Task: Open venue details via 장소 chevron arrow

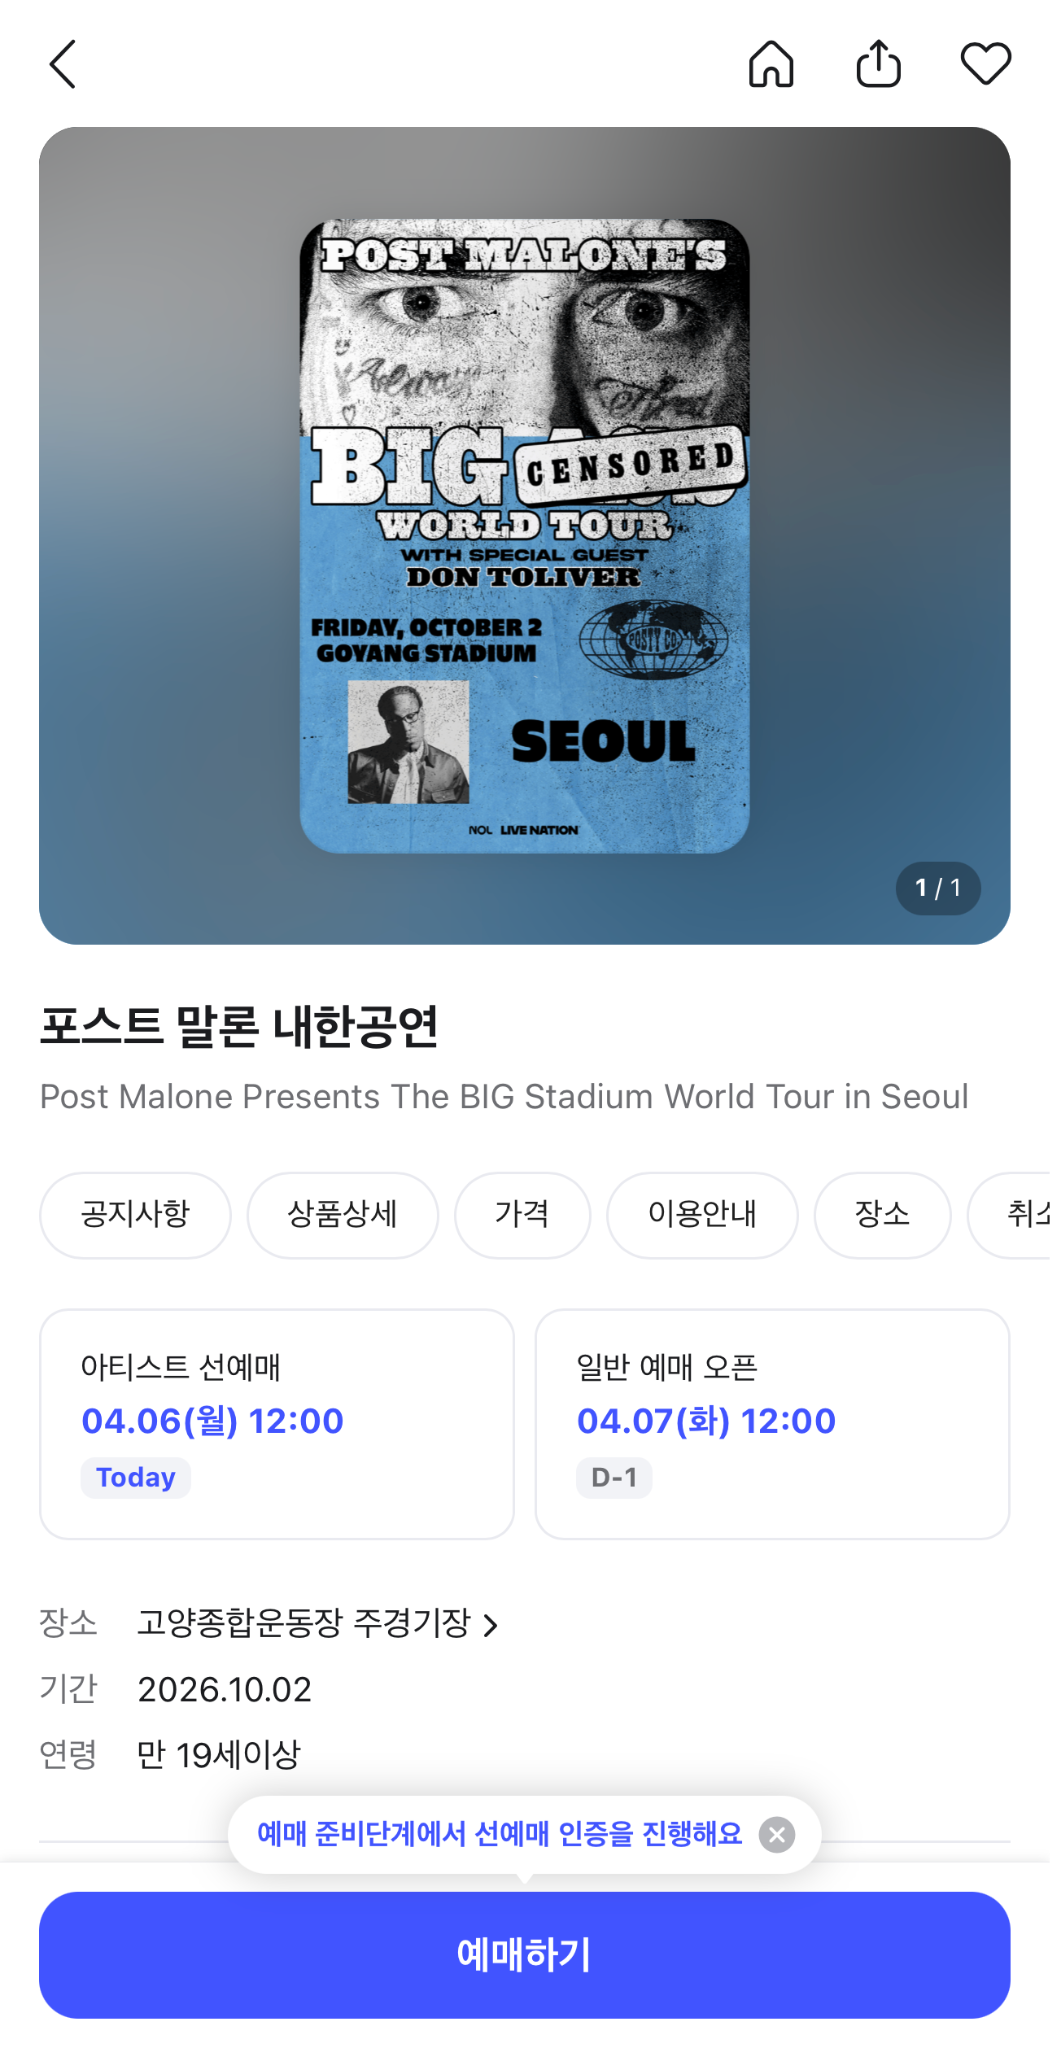Action: pyautogui.click(x=492, y=1620)
